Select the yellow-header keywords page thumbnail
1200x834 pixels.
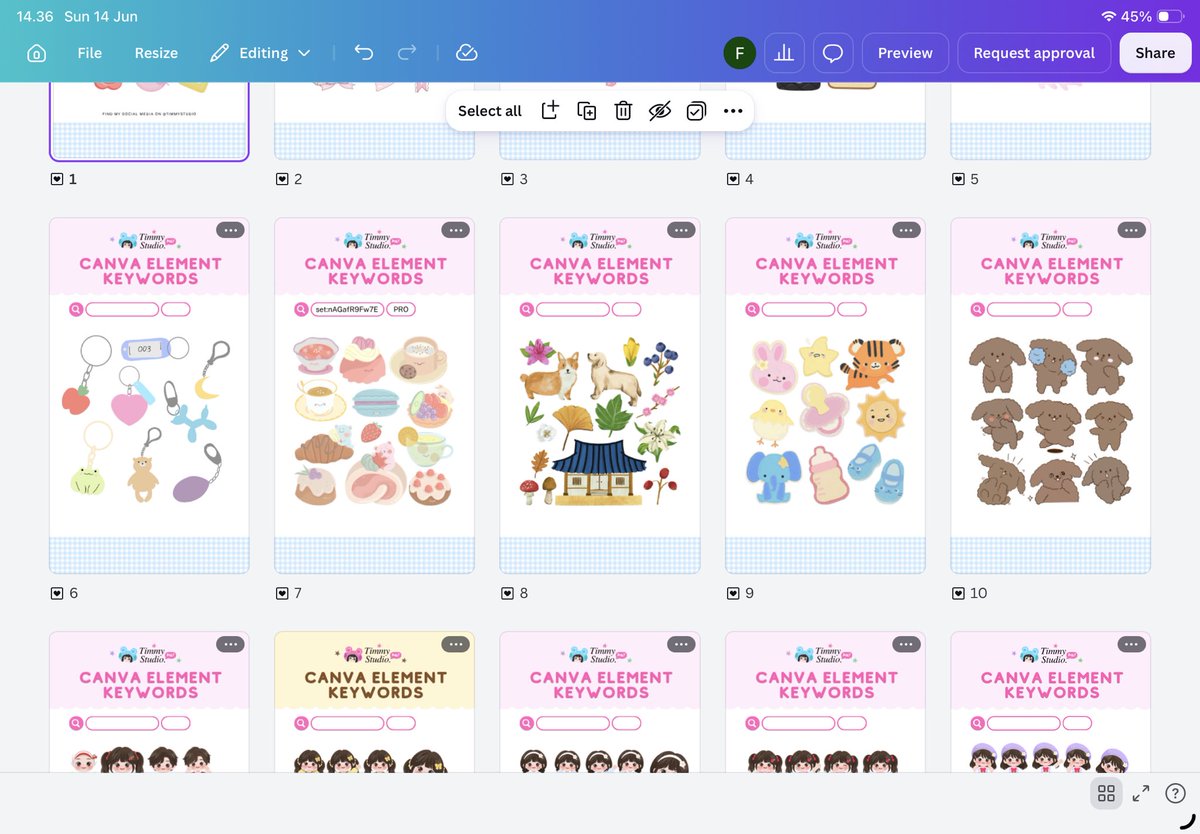[375, 702]
